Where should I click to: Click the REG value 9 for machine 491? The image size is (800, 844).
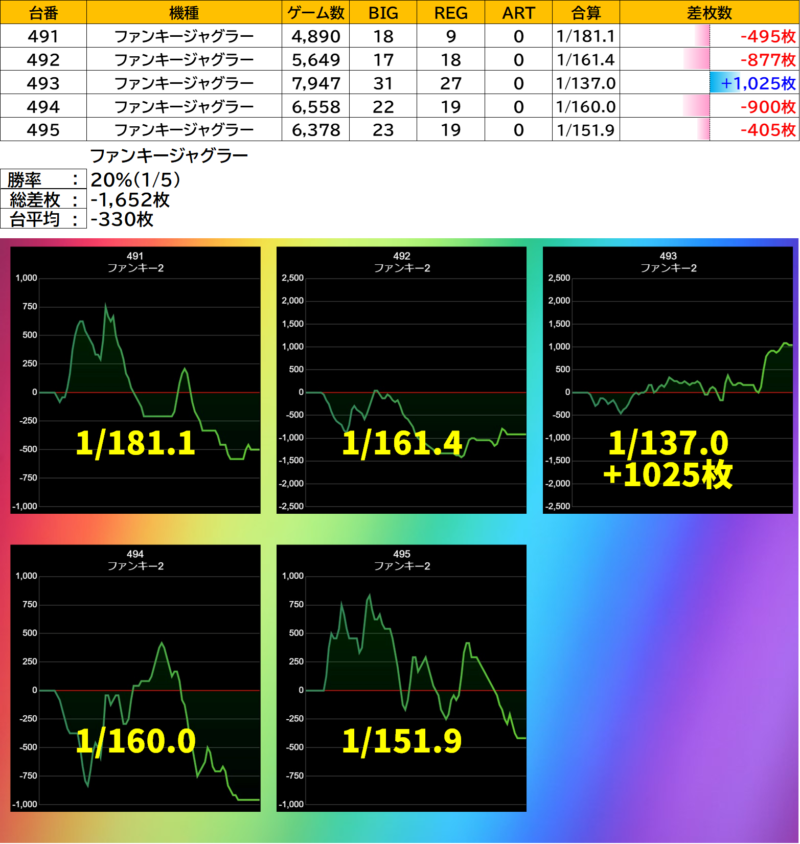451,36
